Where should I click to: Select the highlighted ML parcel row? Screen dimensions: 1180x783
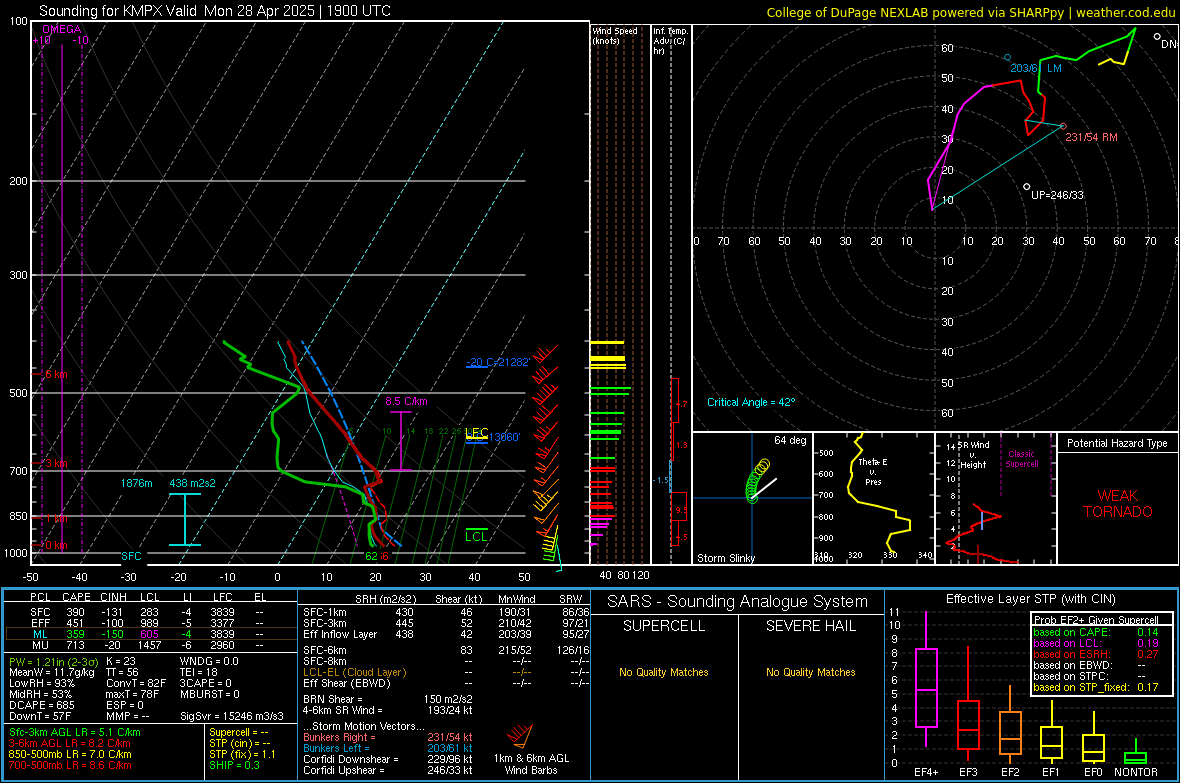[x=149, y=634]
